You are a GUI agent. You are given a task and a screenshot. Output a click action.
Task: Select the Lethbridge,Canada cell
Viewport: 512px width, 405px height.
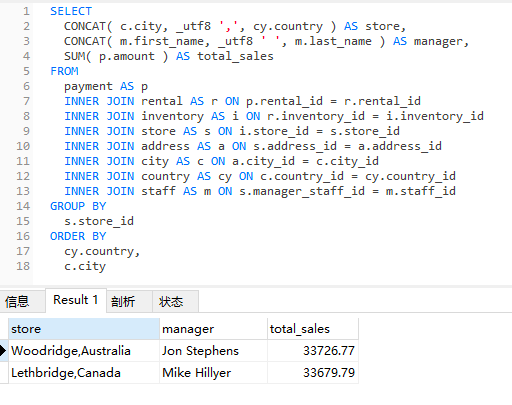click(x=84, y=373)
